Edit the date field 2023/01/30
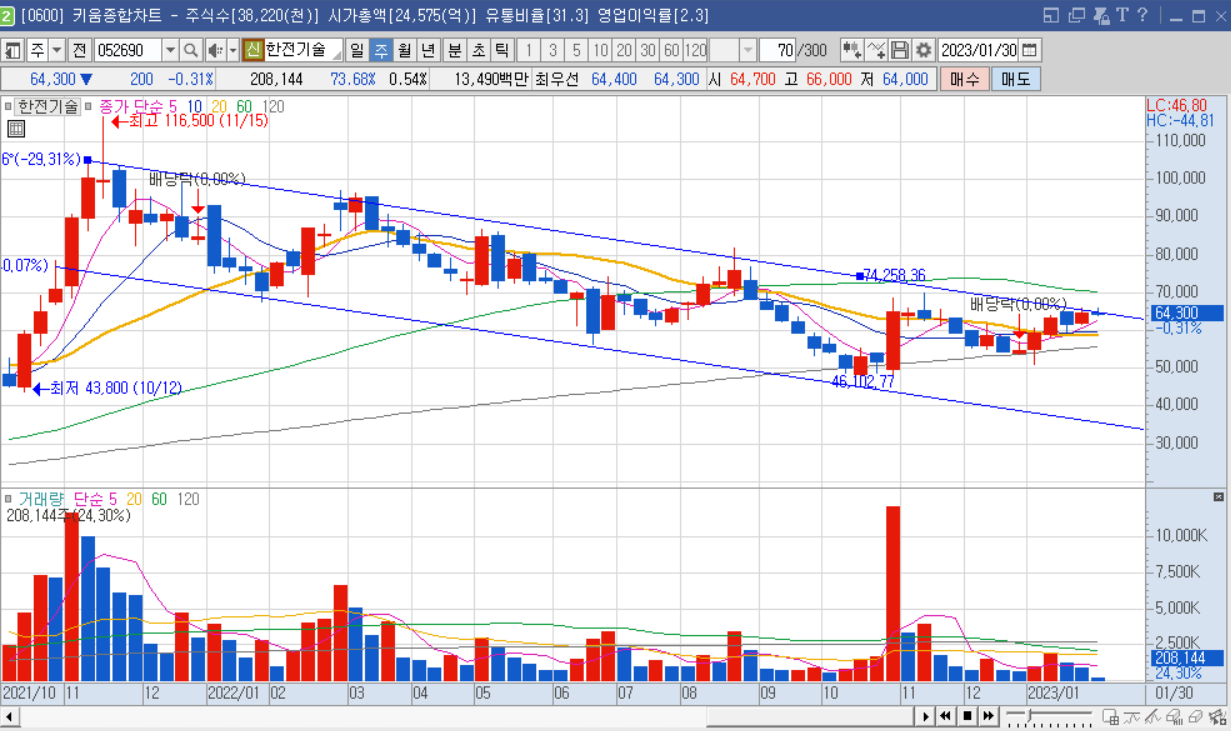1231x731 pixels. tap(978, 50)
